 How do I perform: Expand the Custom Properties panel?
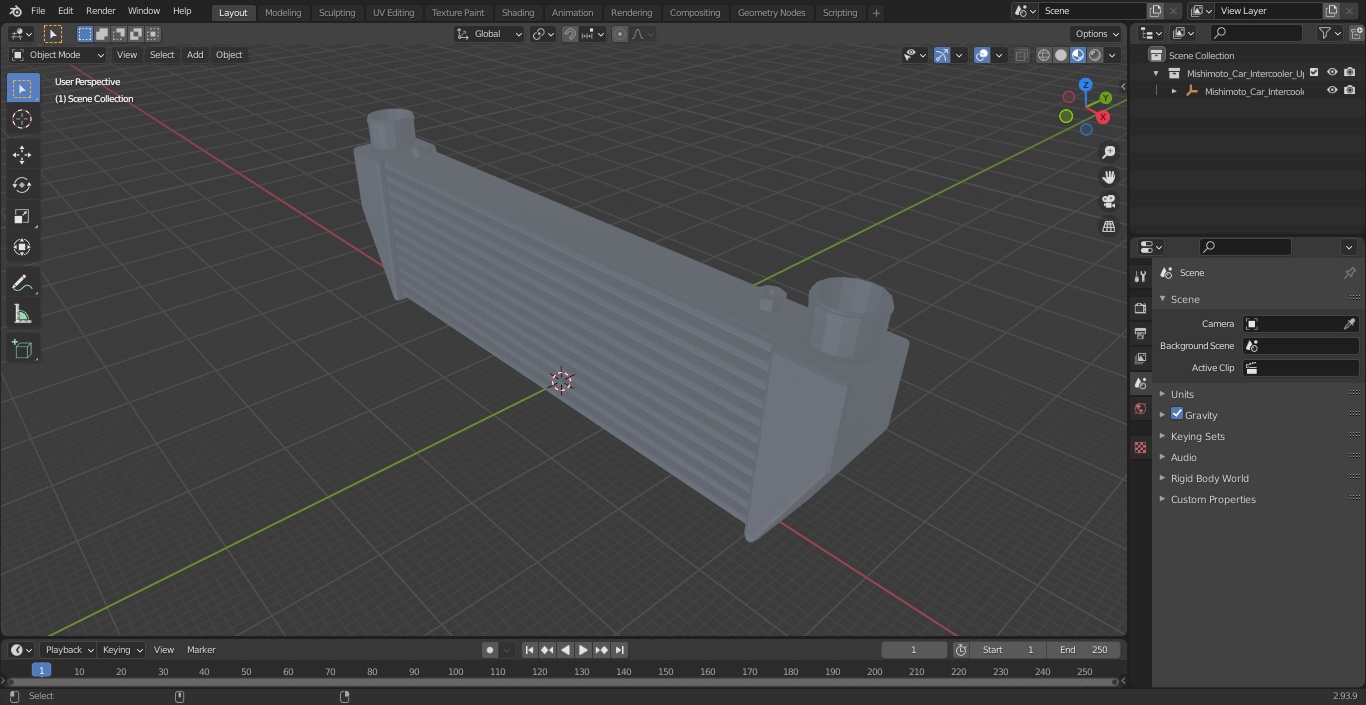point(1213,499)
